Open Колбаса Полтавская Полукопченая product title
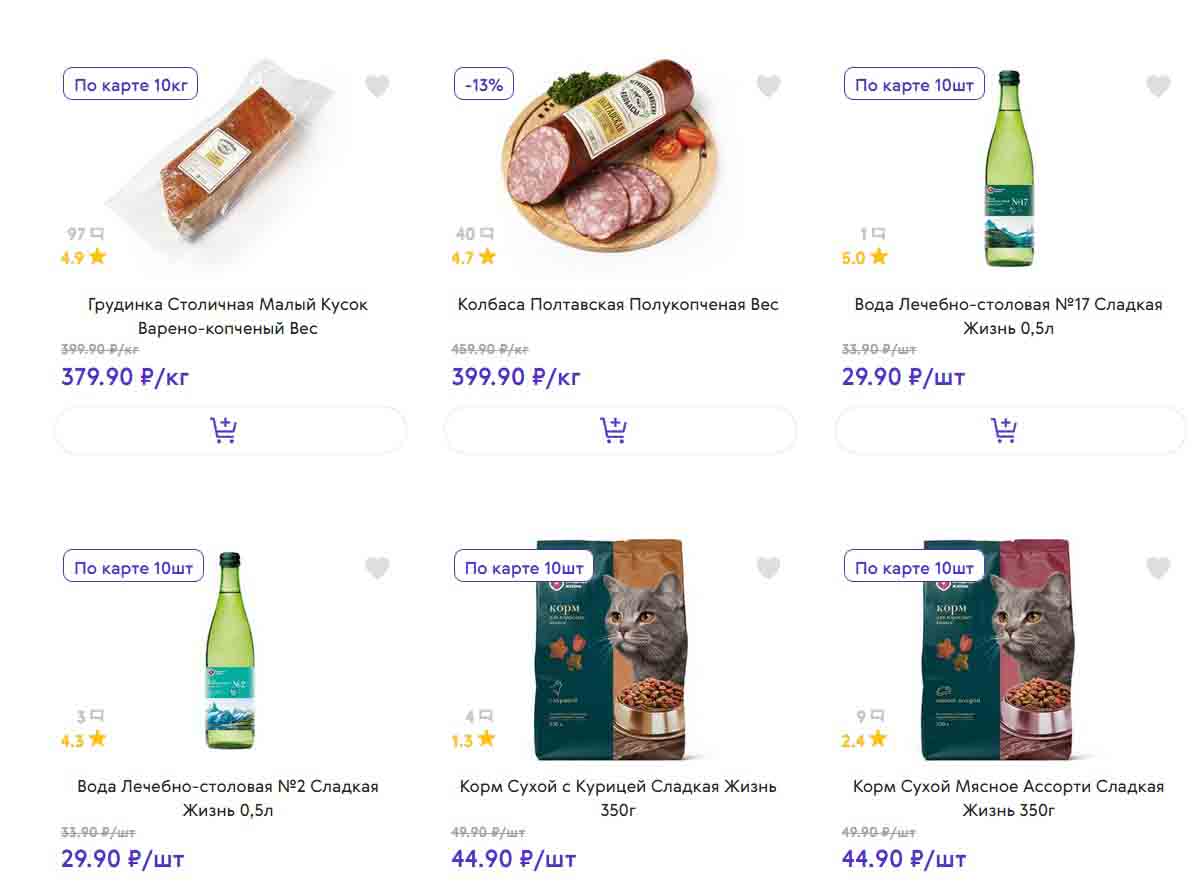1192x882 pixels. click(x=618, y=305)
